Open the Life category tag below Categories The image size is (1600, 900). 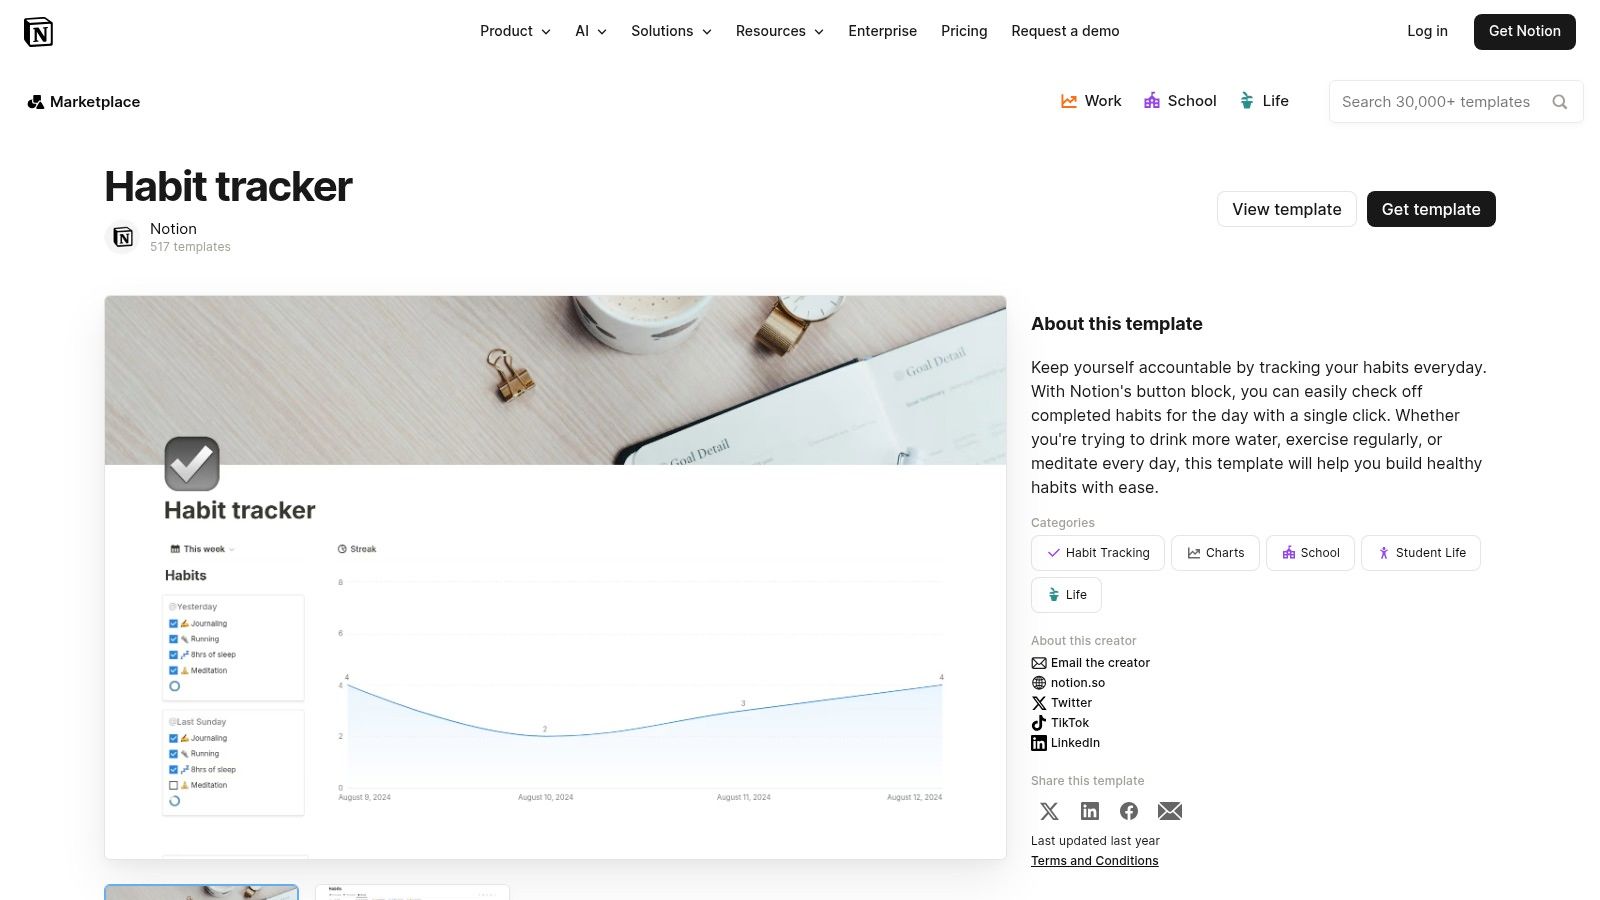(1066, 595)
